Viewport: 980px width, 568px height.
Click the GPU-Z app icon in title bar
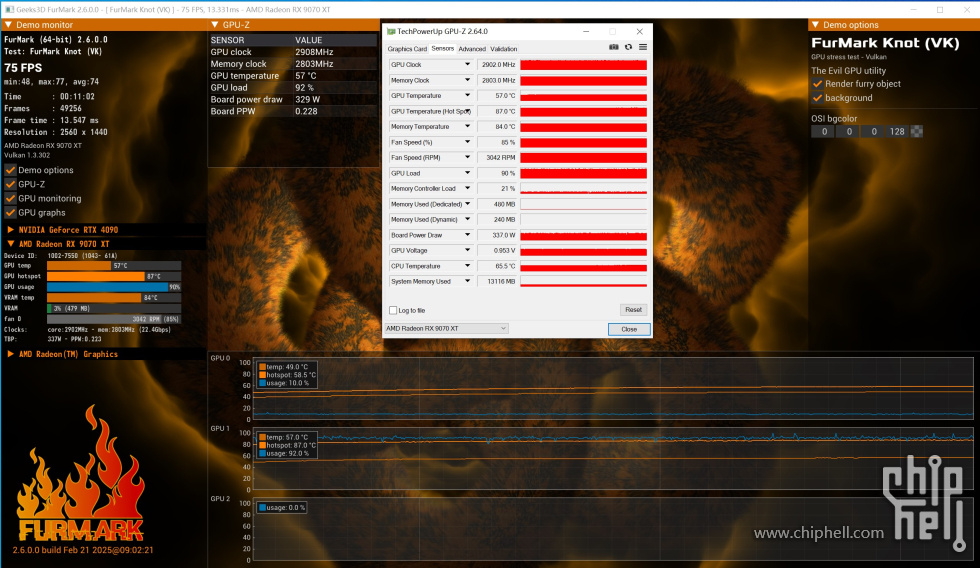(x=391, y=31)
